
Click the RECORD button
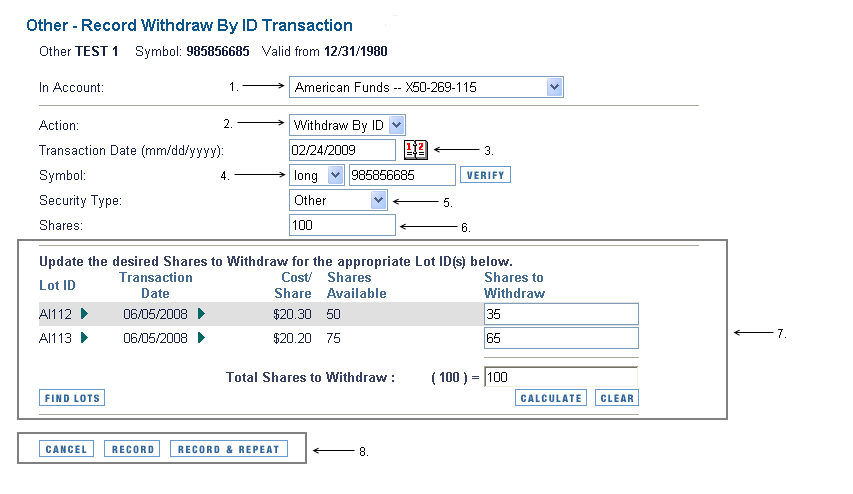tap(132, 449)
